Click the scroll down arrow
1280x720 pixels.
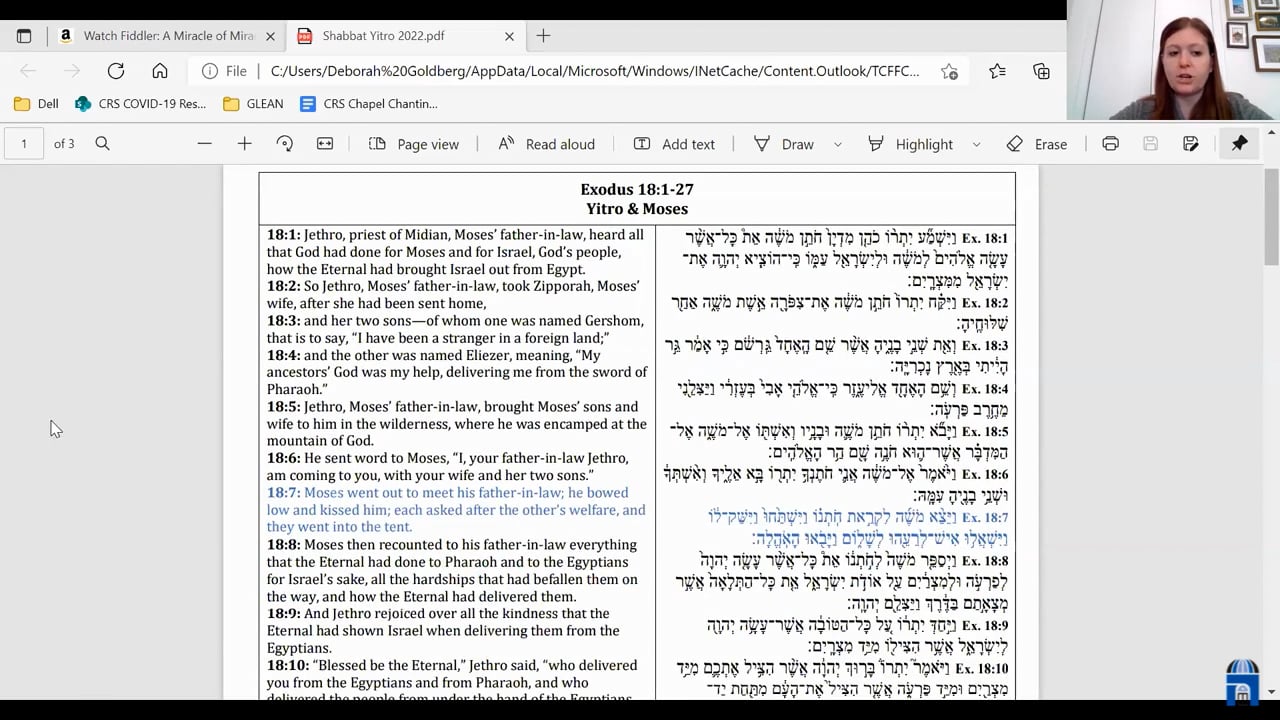pyautogui.click(x=1271, y=691)
